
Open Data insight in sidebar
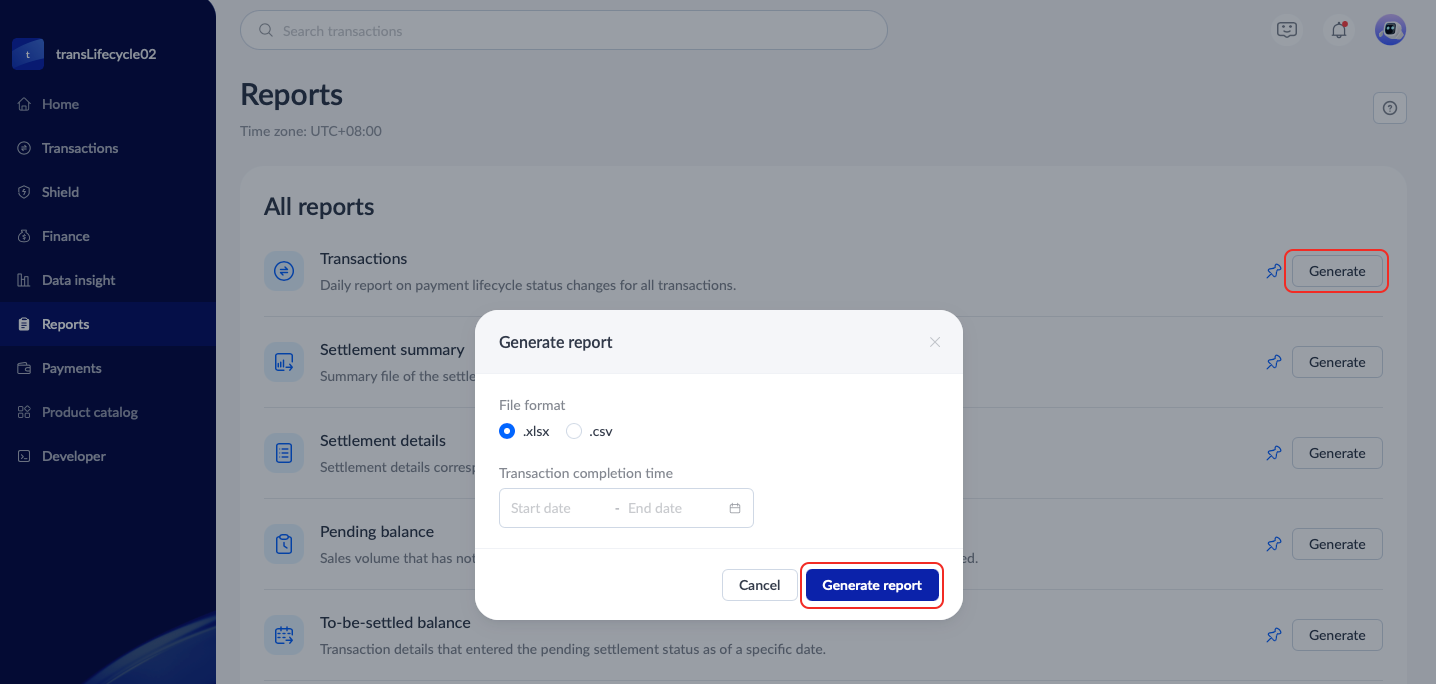[x=78, y=280]
